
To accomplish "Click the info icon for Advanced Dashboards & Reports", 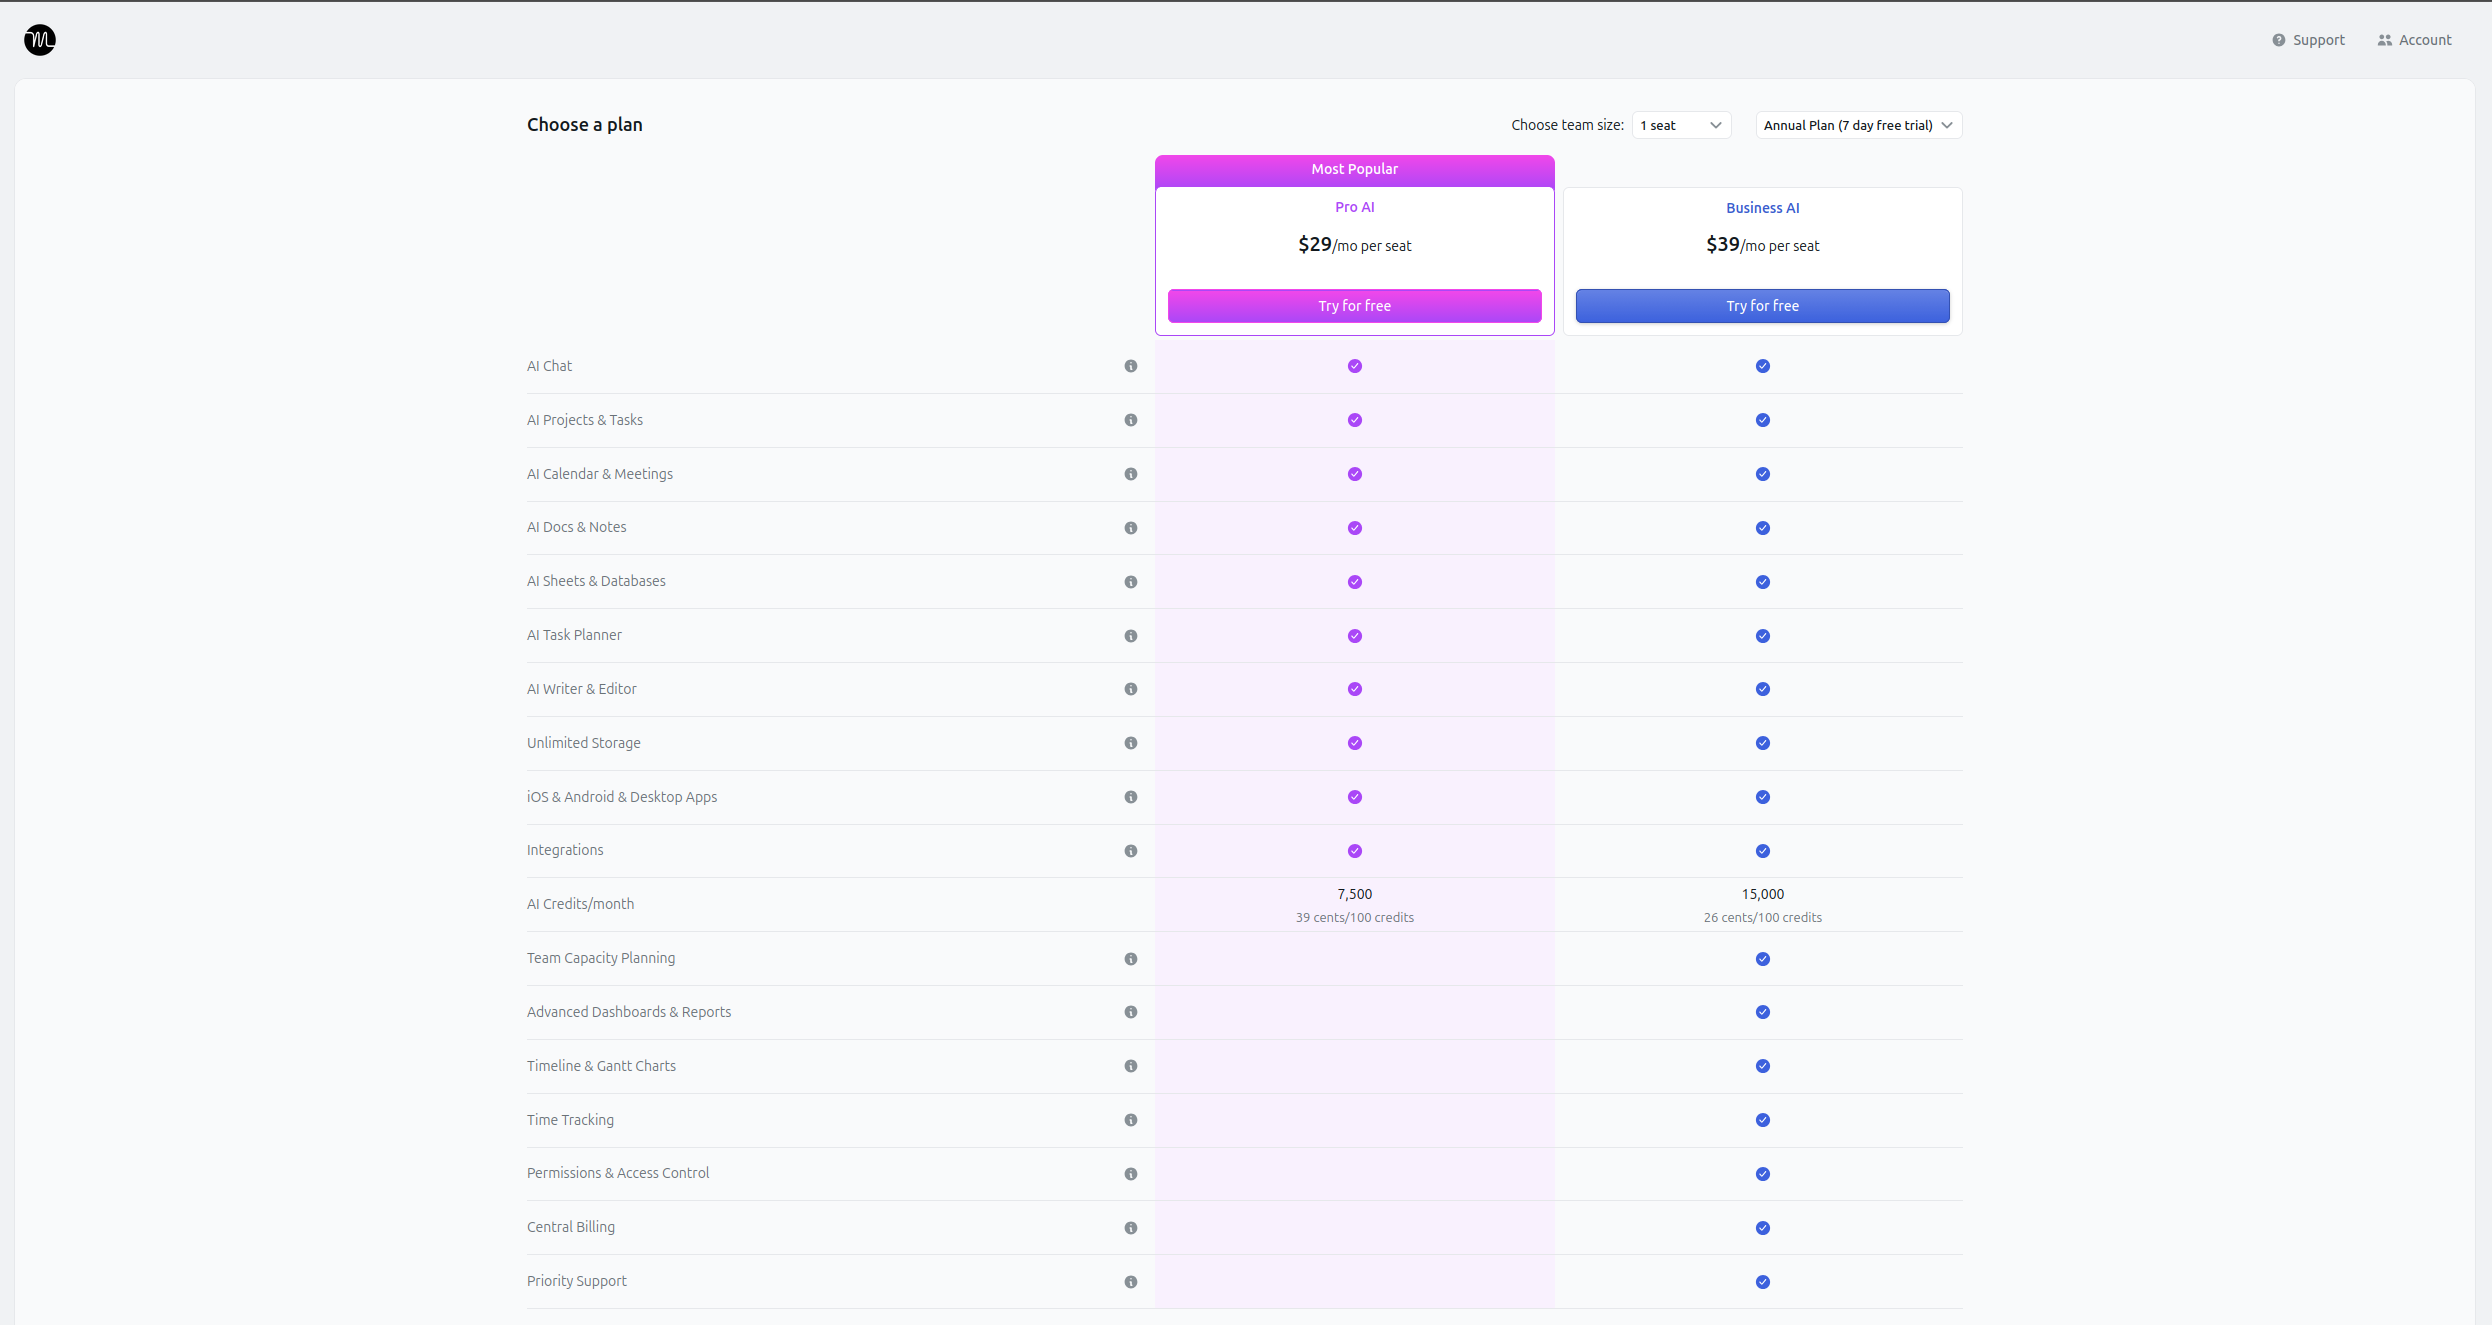I will tap(1131, 1012).
